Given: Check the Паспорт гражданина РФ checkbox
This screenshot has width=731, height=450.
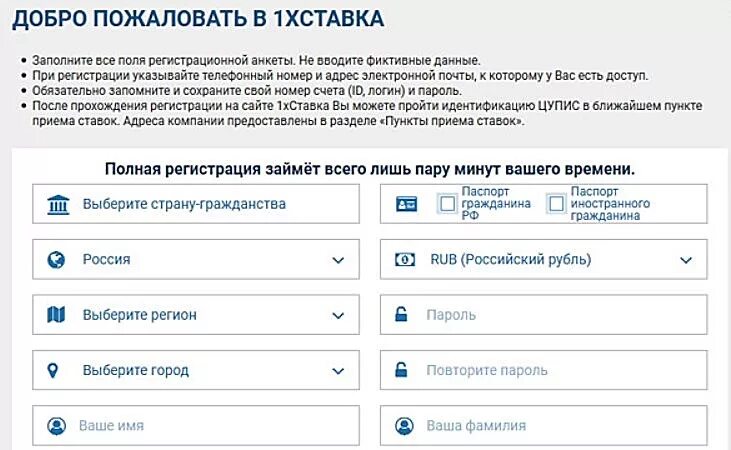Looking at the screenshot, I should [x=448, y=204].
